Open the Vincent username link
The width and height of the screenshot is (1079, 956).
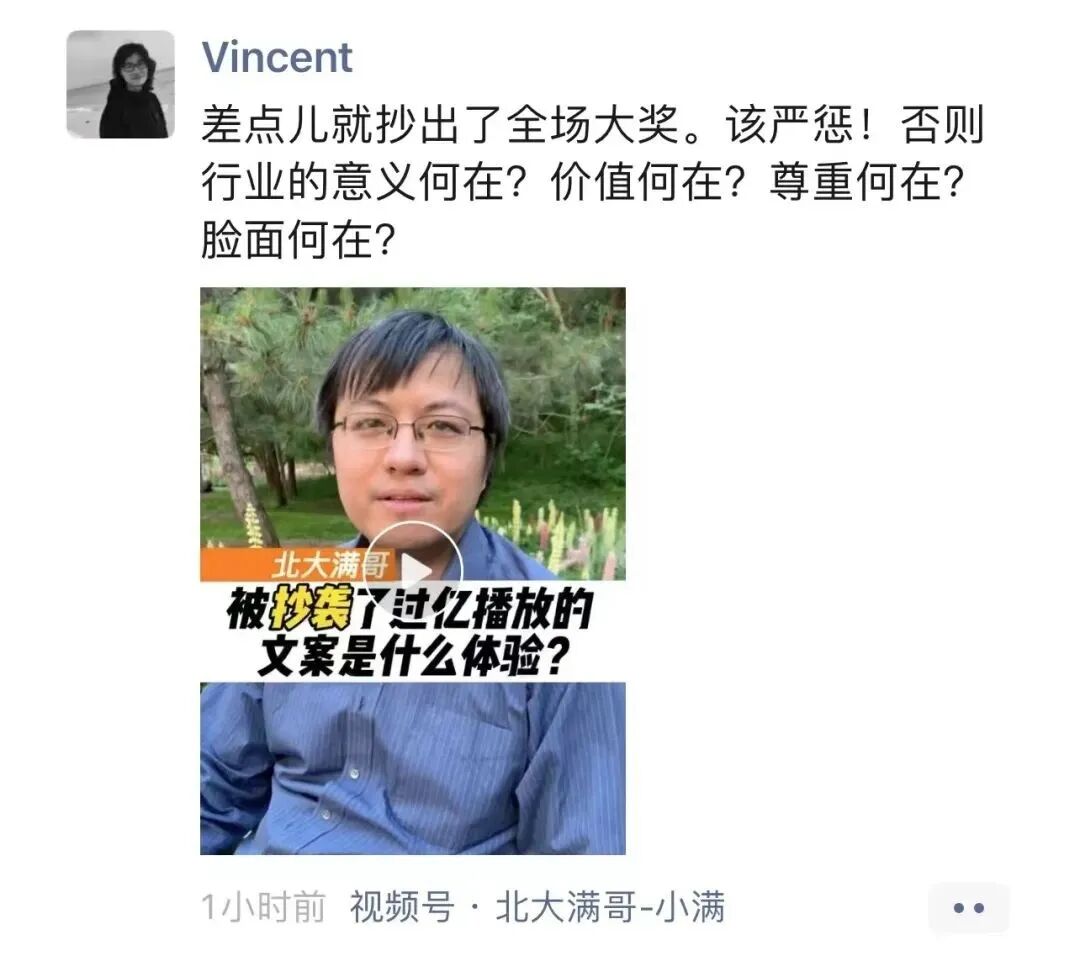pos(277,56)
